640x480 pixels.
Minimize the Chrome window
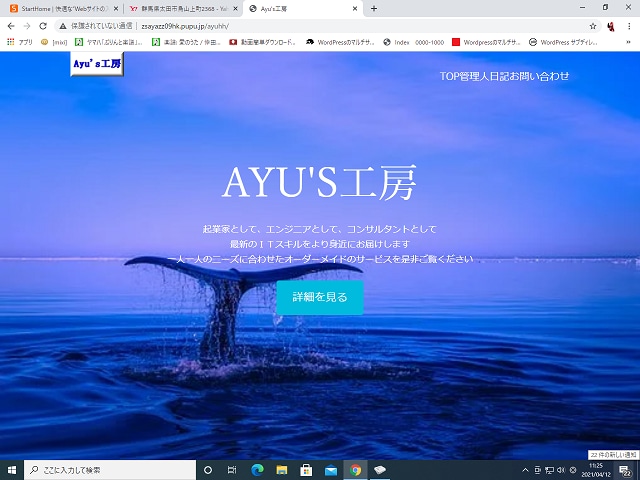click(x=582, y=7)
